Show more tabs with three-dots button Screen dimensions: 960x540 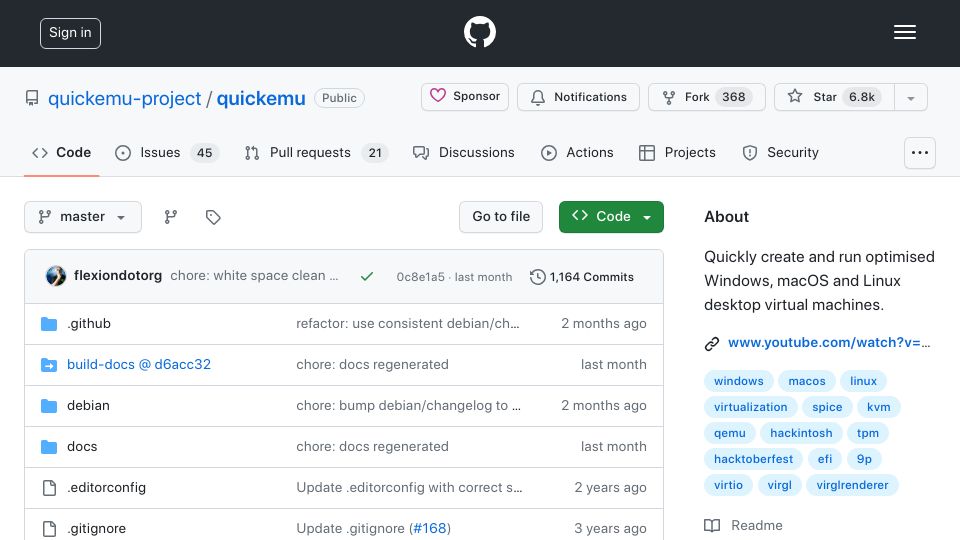click(920, 152)
